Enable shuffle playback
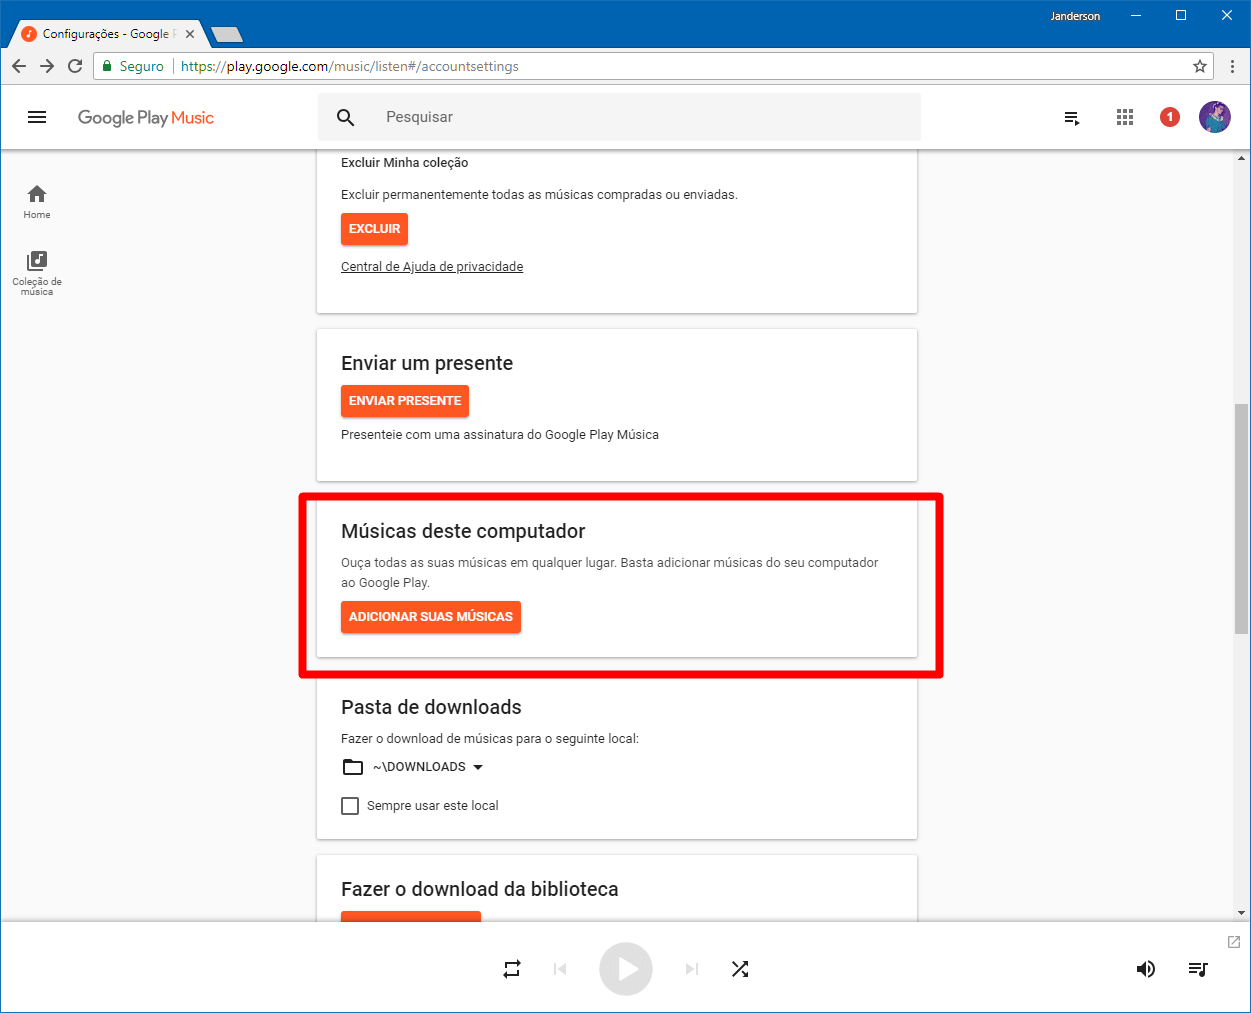The width and height of the screenshot is (1251, 1013). (740, 968)
